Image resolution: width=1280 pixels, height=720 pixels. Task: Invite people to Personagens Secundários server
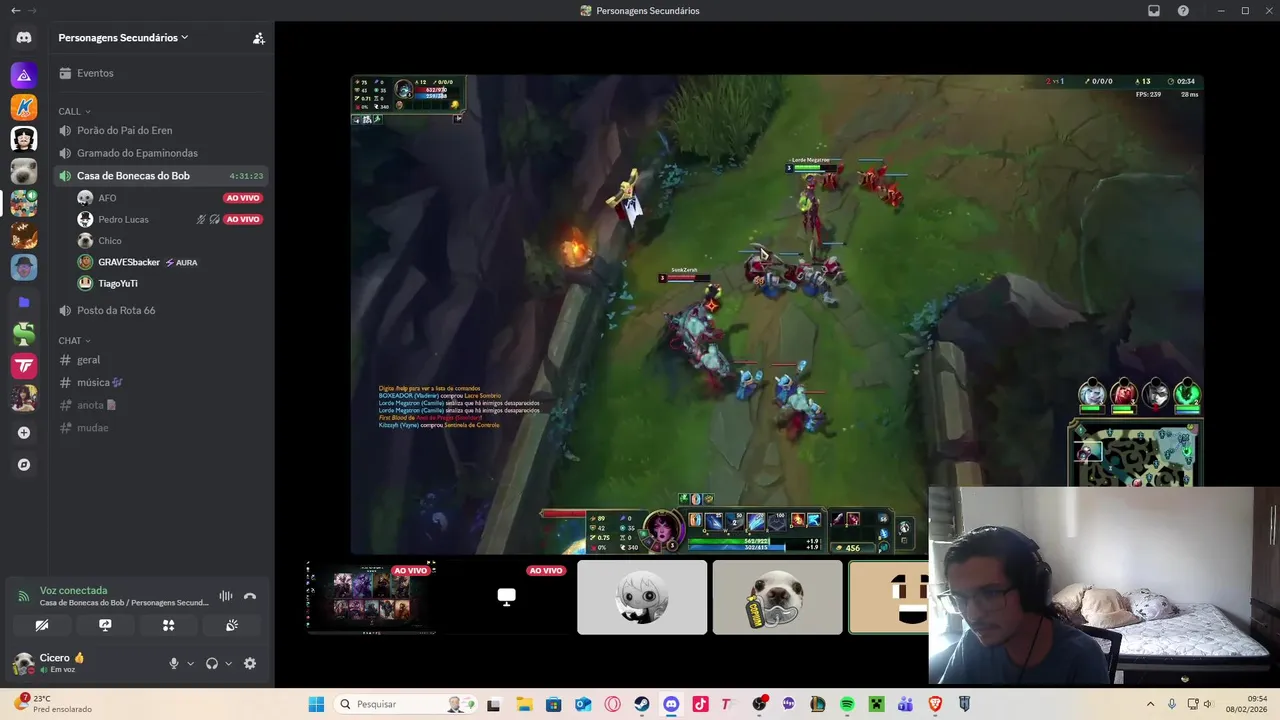(259, 38)
